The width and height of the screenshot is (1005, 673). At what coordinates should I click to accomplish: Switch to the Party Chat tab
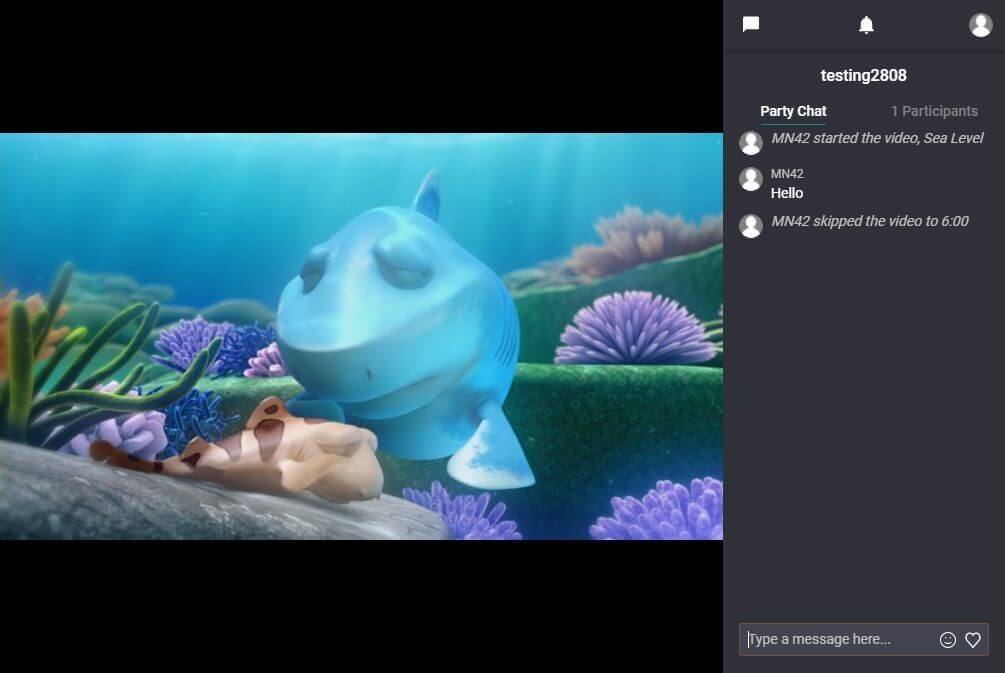tap(793, 111)
